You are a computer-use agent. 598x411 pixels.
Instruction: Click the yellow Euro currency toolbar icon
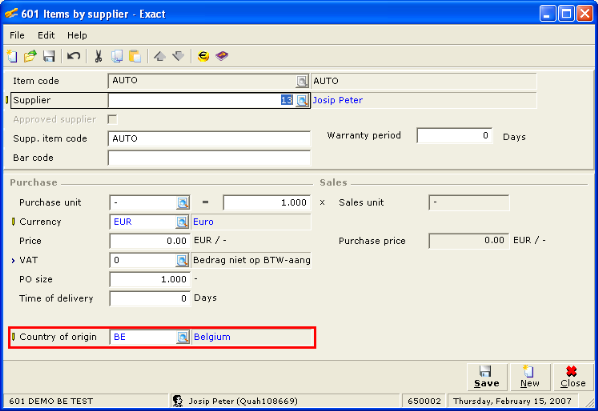point(203,56)
